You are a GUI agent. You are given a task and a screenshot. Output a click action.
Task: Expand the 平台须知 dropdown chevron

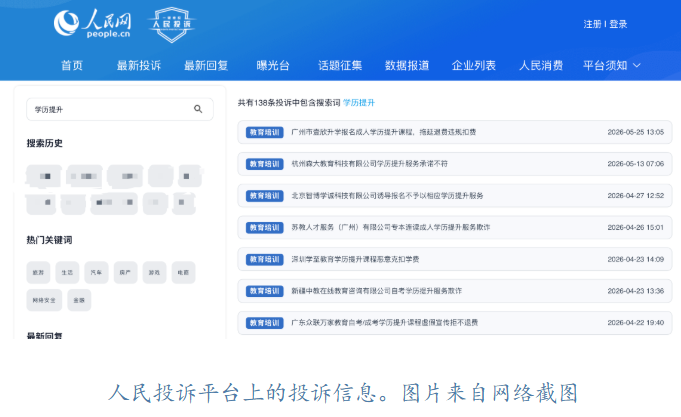(x=637, y=66)
